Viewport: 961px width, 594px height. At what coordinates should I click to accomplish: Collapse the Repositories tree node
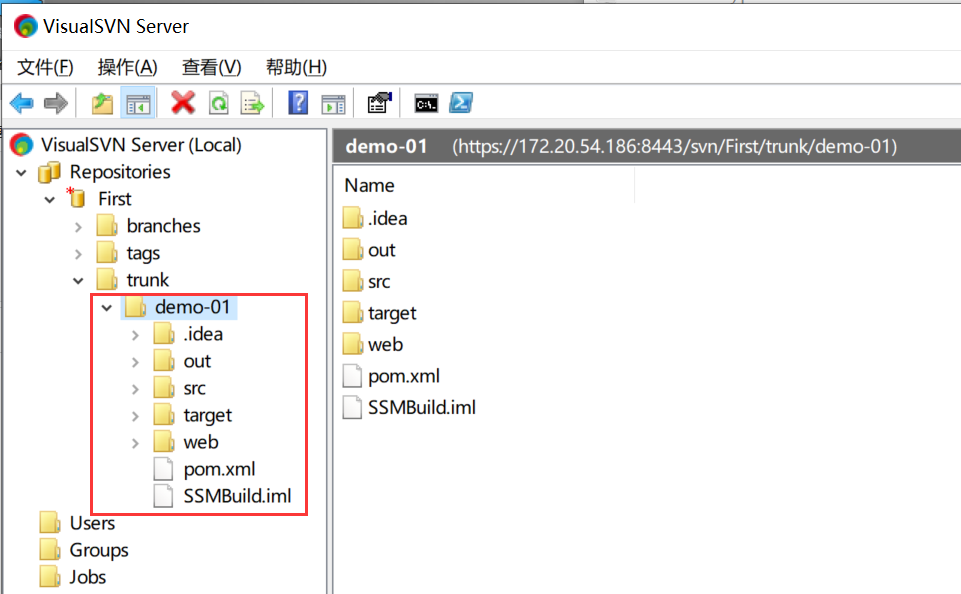pos(21,173)
